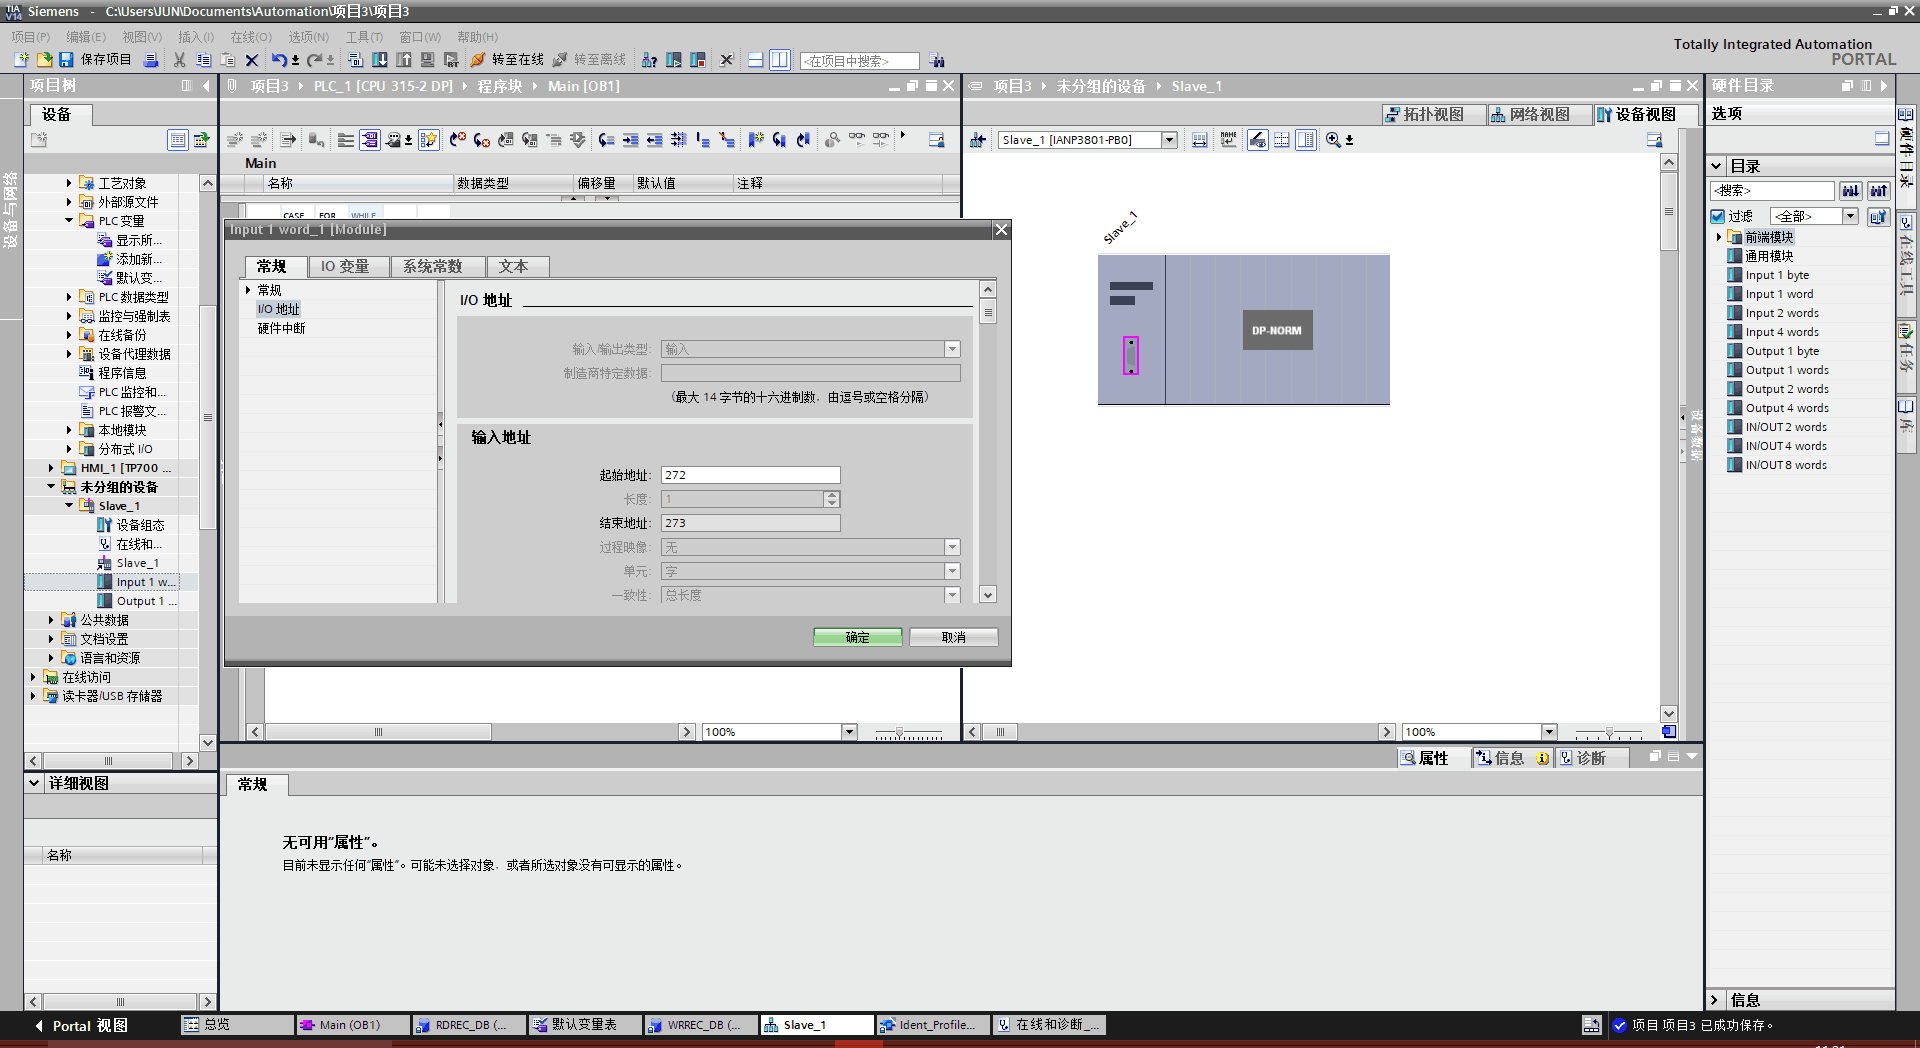Screen dimensions: 1920x1048
Task: Click the new project icon
Action: pyautogui.click(x=21, y=60)
